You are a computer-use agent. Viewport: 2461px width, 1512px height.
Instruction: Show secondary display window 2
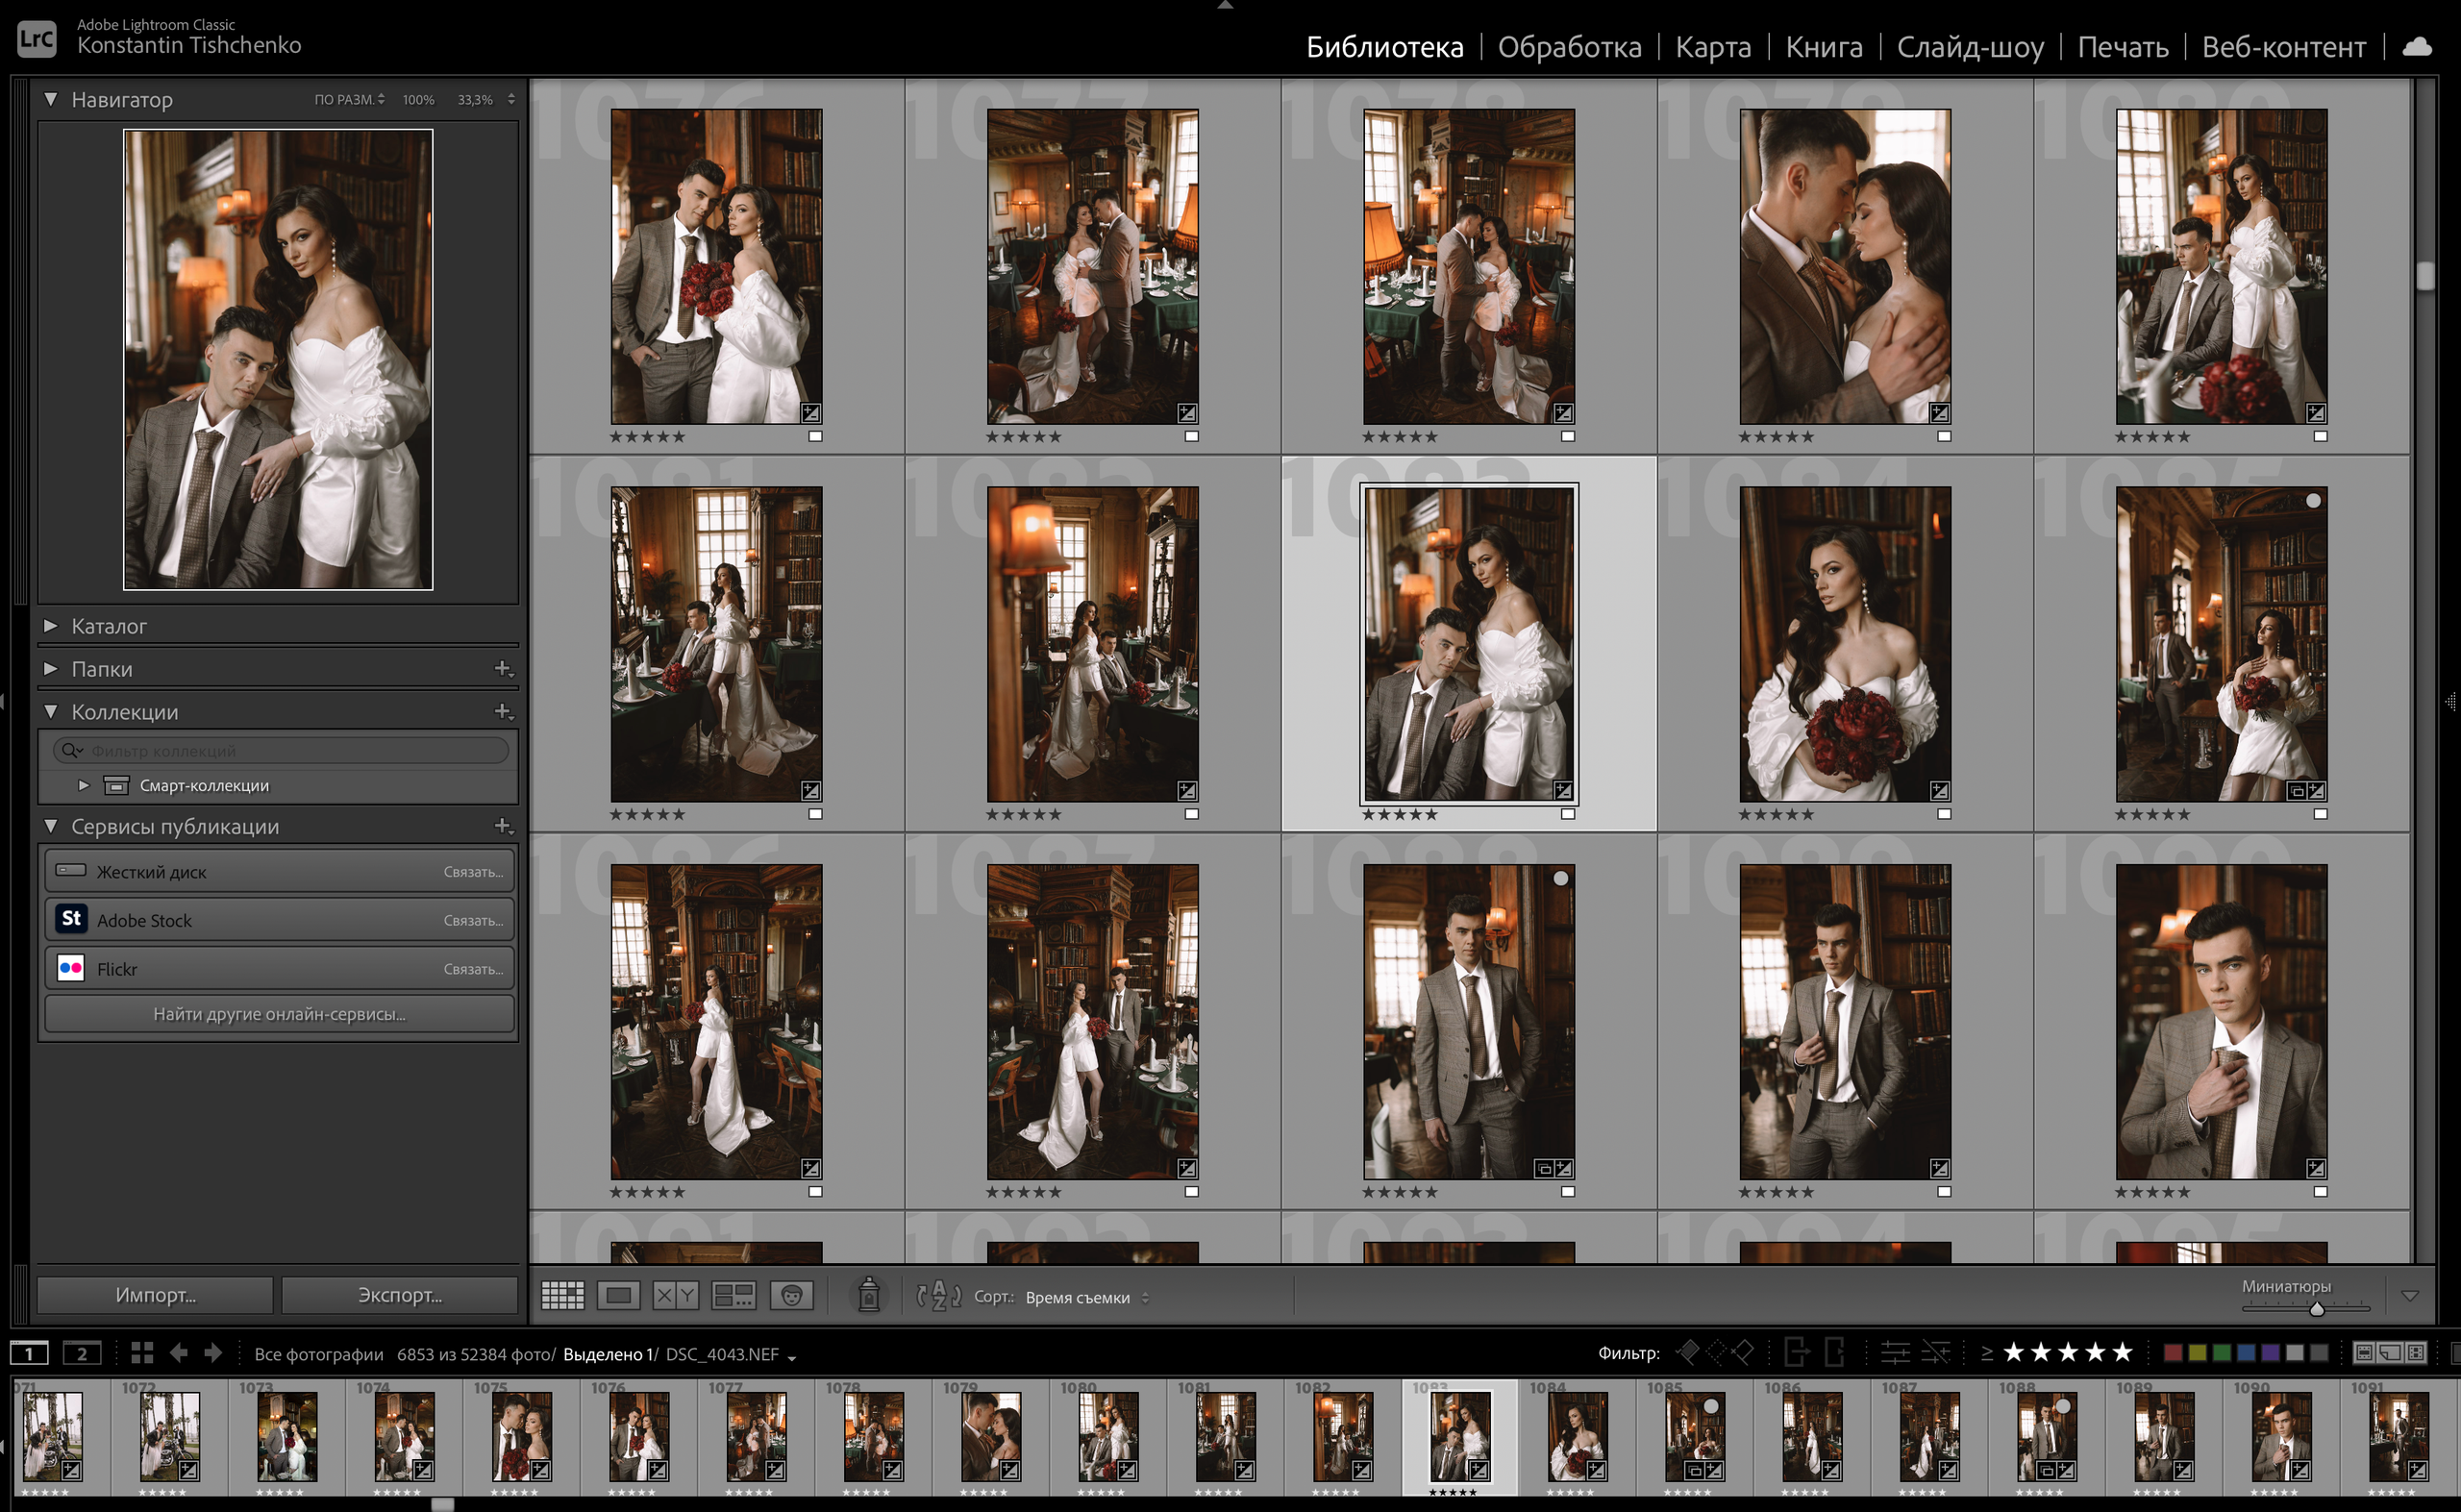[82, 1354]
